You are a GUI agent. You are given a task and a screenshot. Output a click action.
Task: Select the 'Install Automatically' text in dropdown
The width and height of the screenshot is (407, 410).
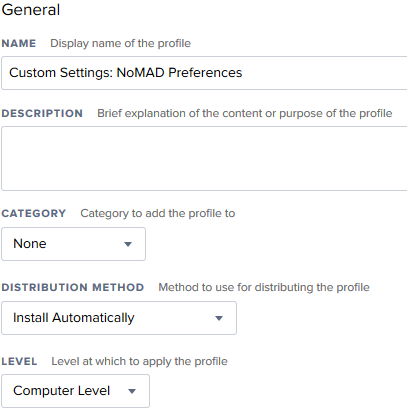(74, 318)
